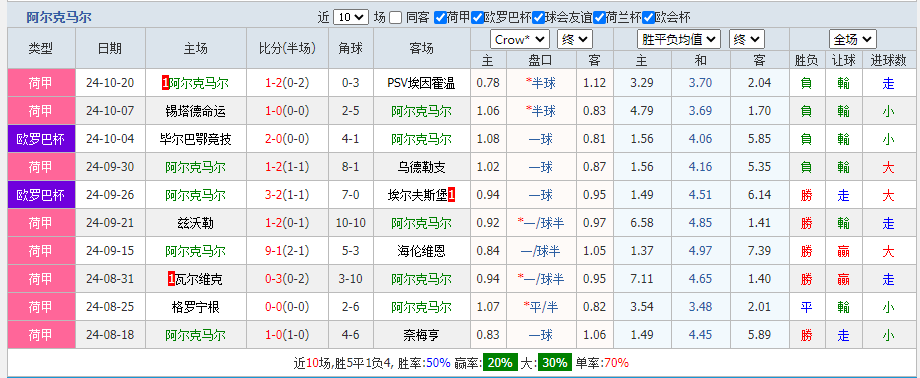Click the 30% over-rate badge
This screenshot has height=378, width=920.
[554, 363]
